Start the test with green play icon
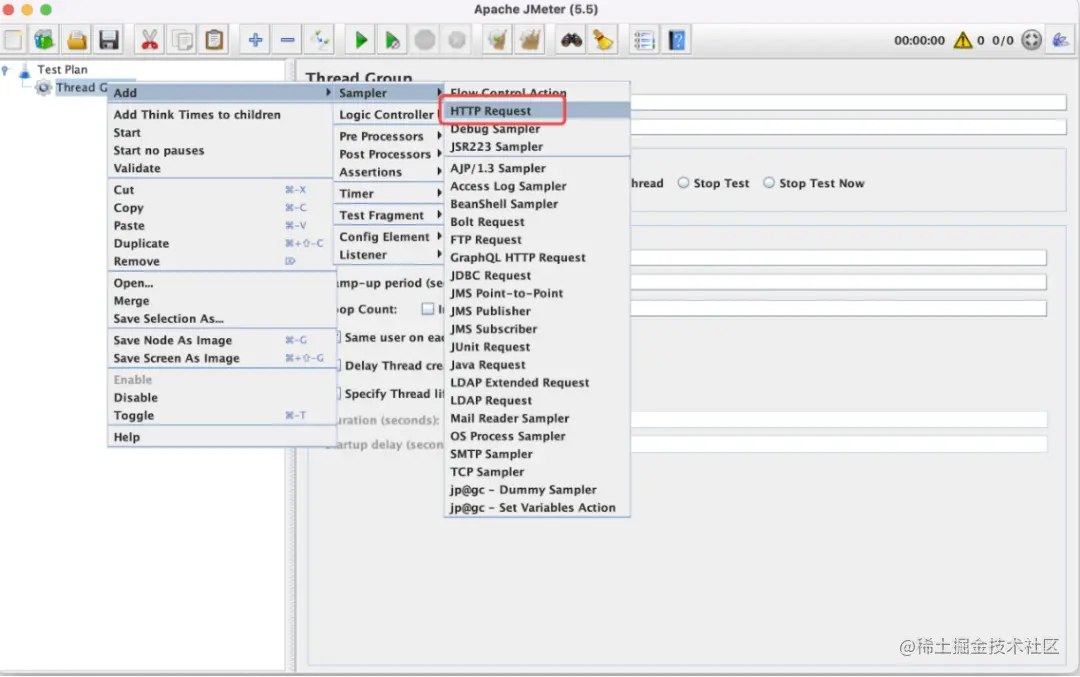The image size is (1080, 677). click(x=360, y=40)
